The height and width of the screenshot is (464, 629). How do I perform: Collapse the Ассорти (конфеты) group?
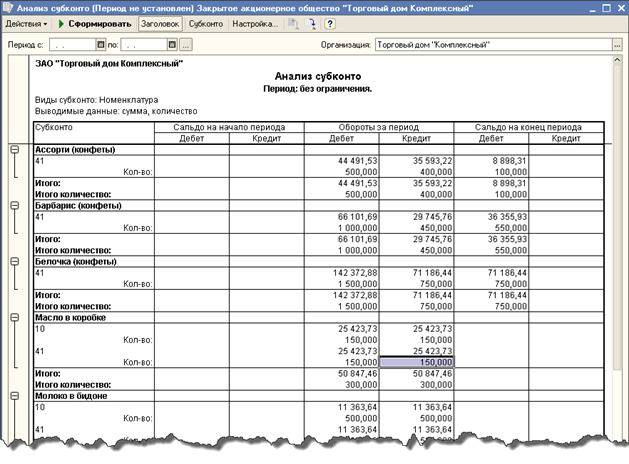pyautogui.click(x=15, y=150)
